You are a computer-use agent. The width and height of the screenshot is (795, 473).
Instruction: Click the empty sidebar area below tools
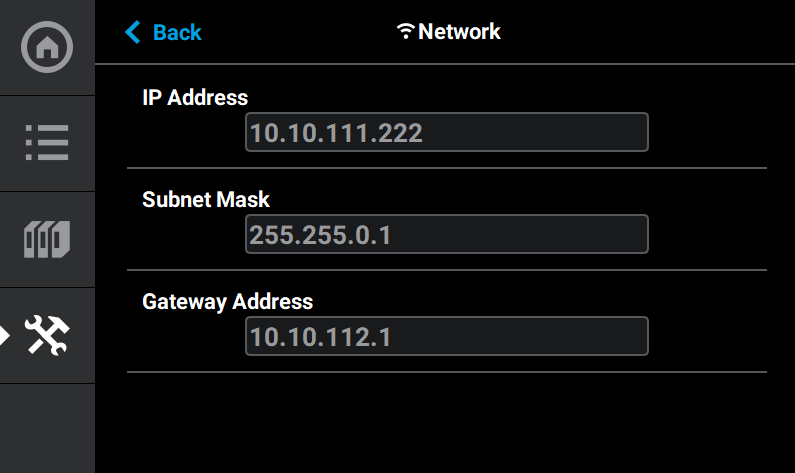(x=47, y=428)
